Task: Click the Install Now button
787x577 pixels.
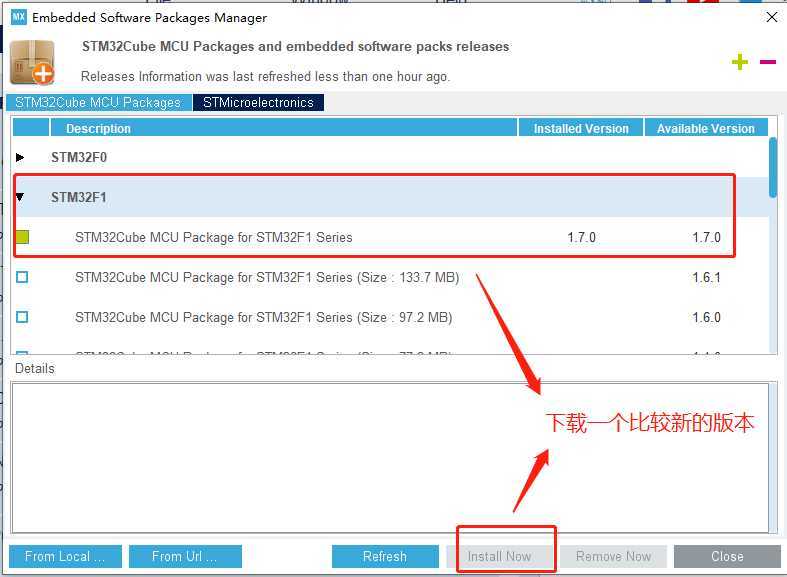Action: click(499, 556)
